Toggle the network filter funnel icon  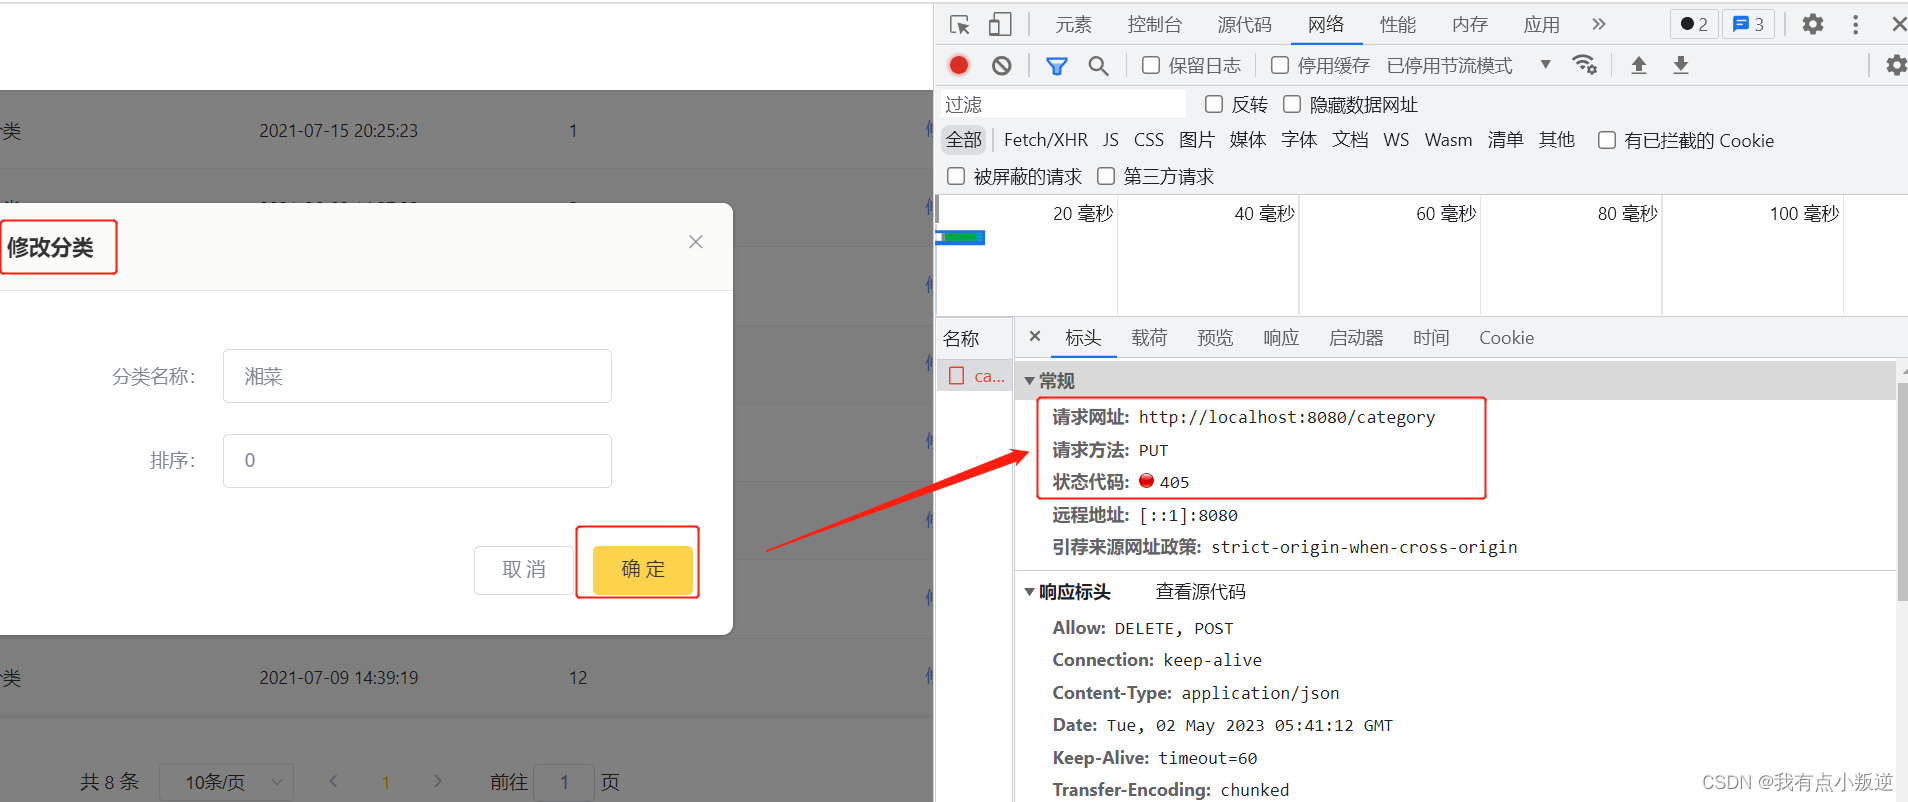point(1056,66)
